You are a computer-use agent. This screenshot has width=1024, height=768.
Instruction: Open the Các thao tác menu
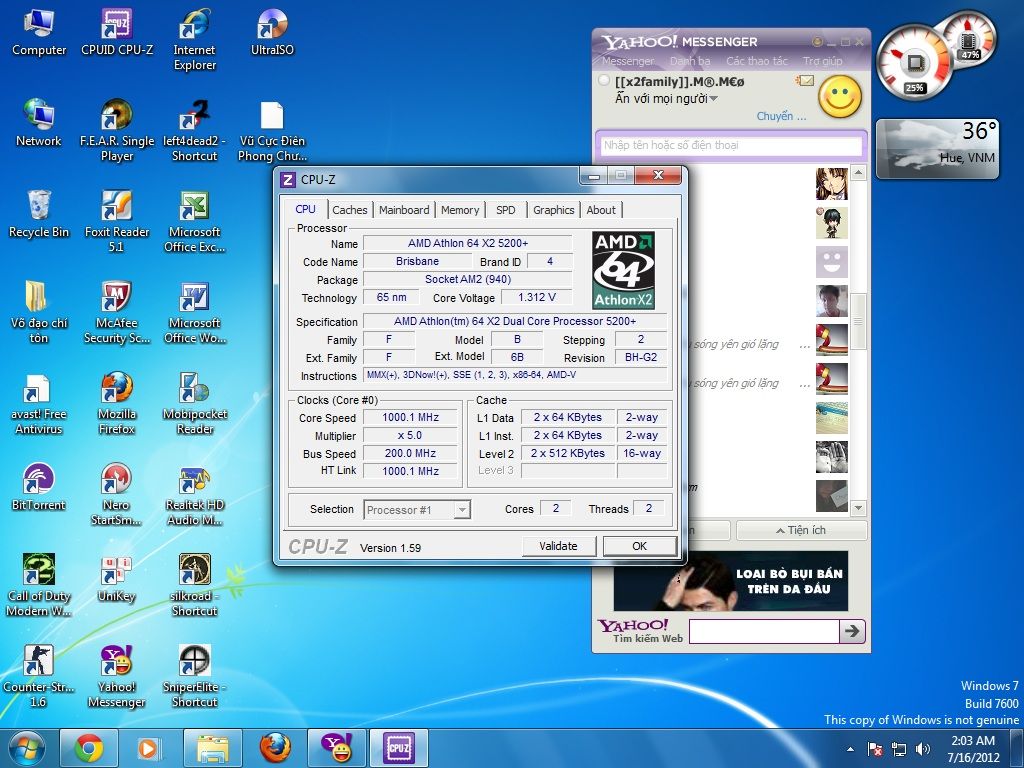756,61
